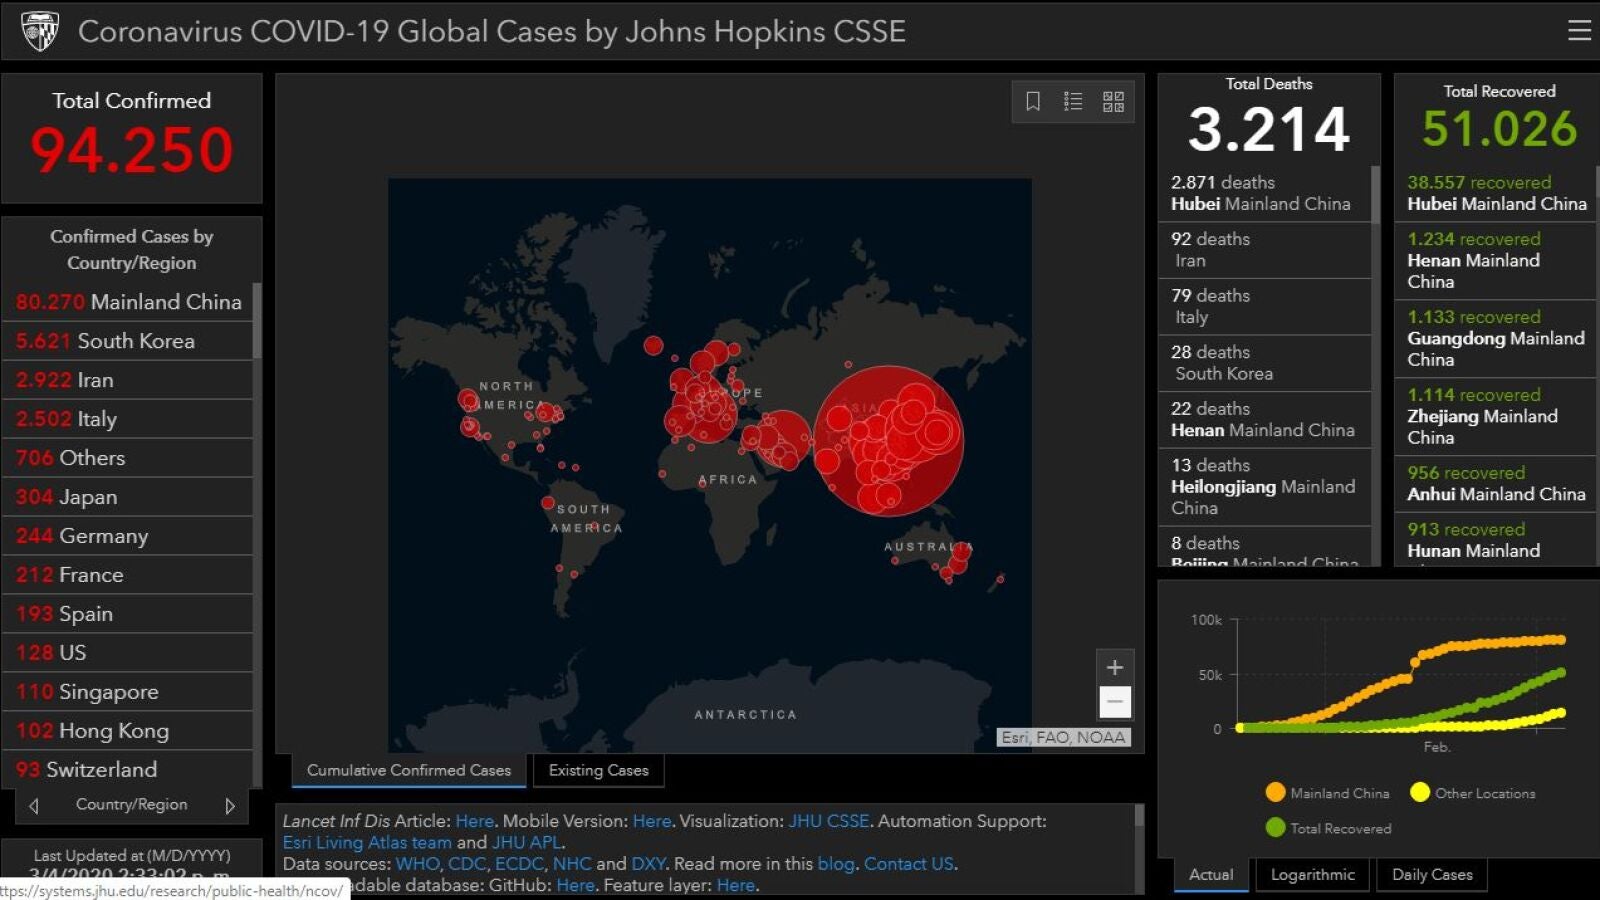Go to next Country/Region list arrow
Viewport: 1600px width, 900px height.
(230, 806)
